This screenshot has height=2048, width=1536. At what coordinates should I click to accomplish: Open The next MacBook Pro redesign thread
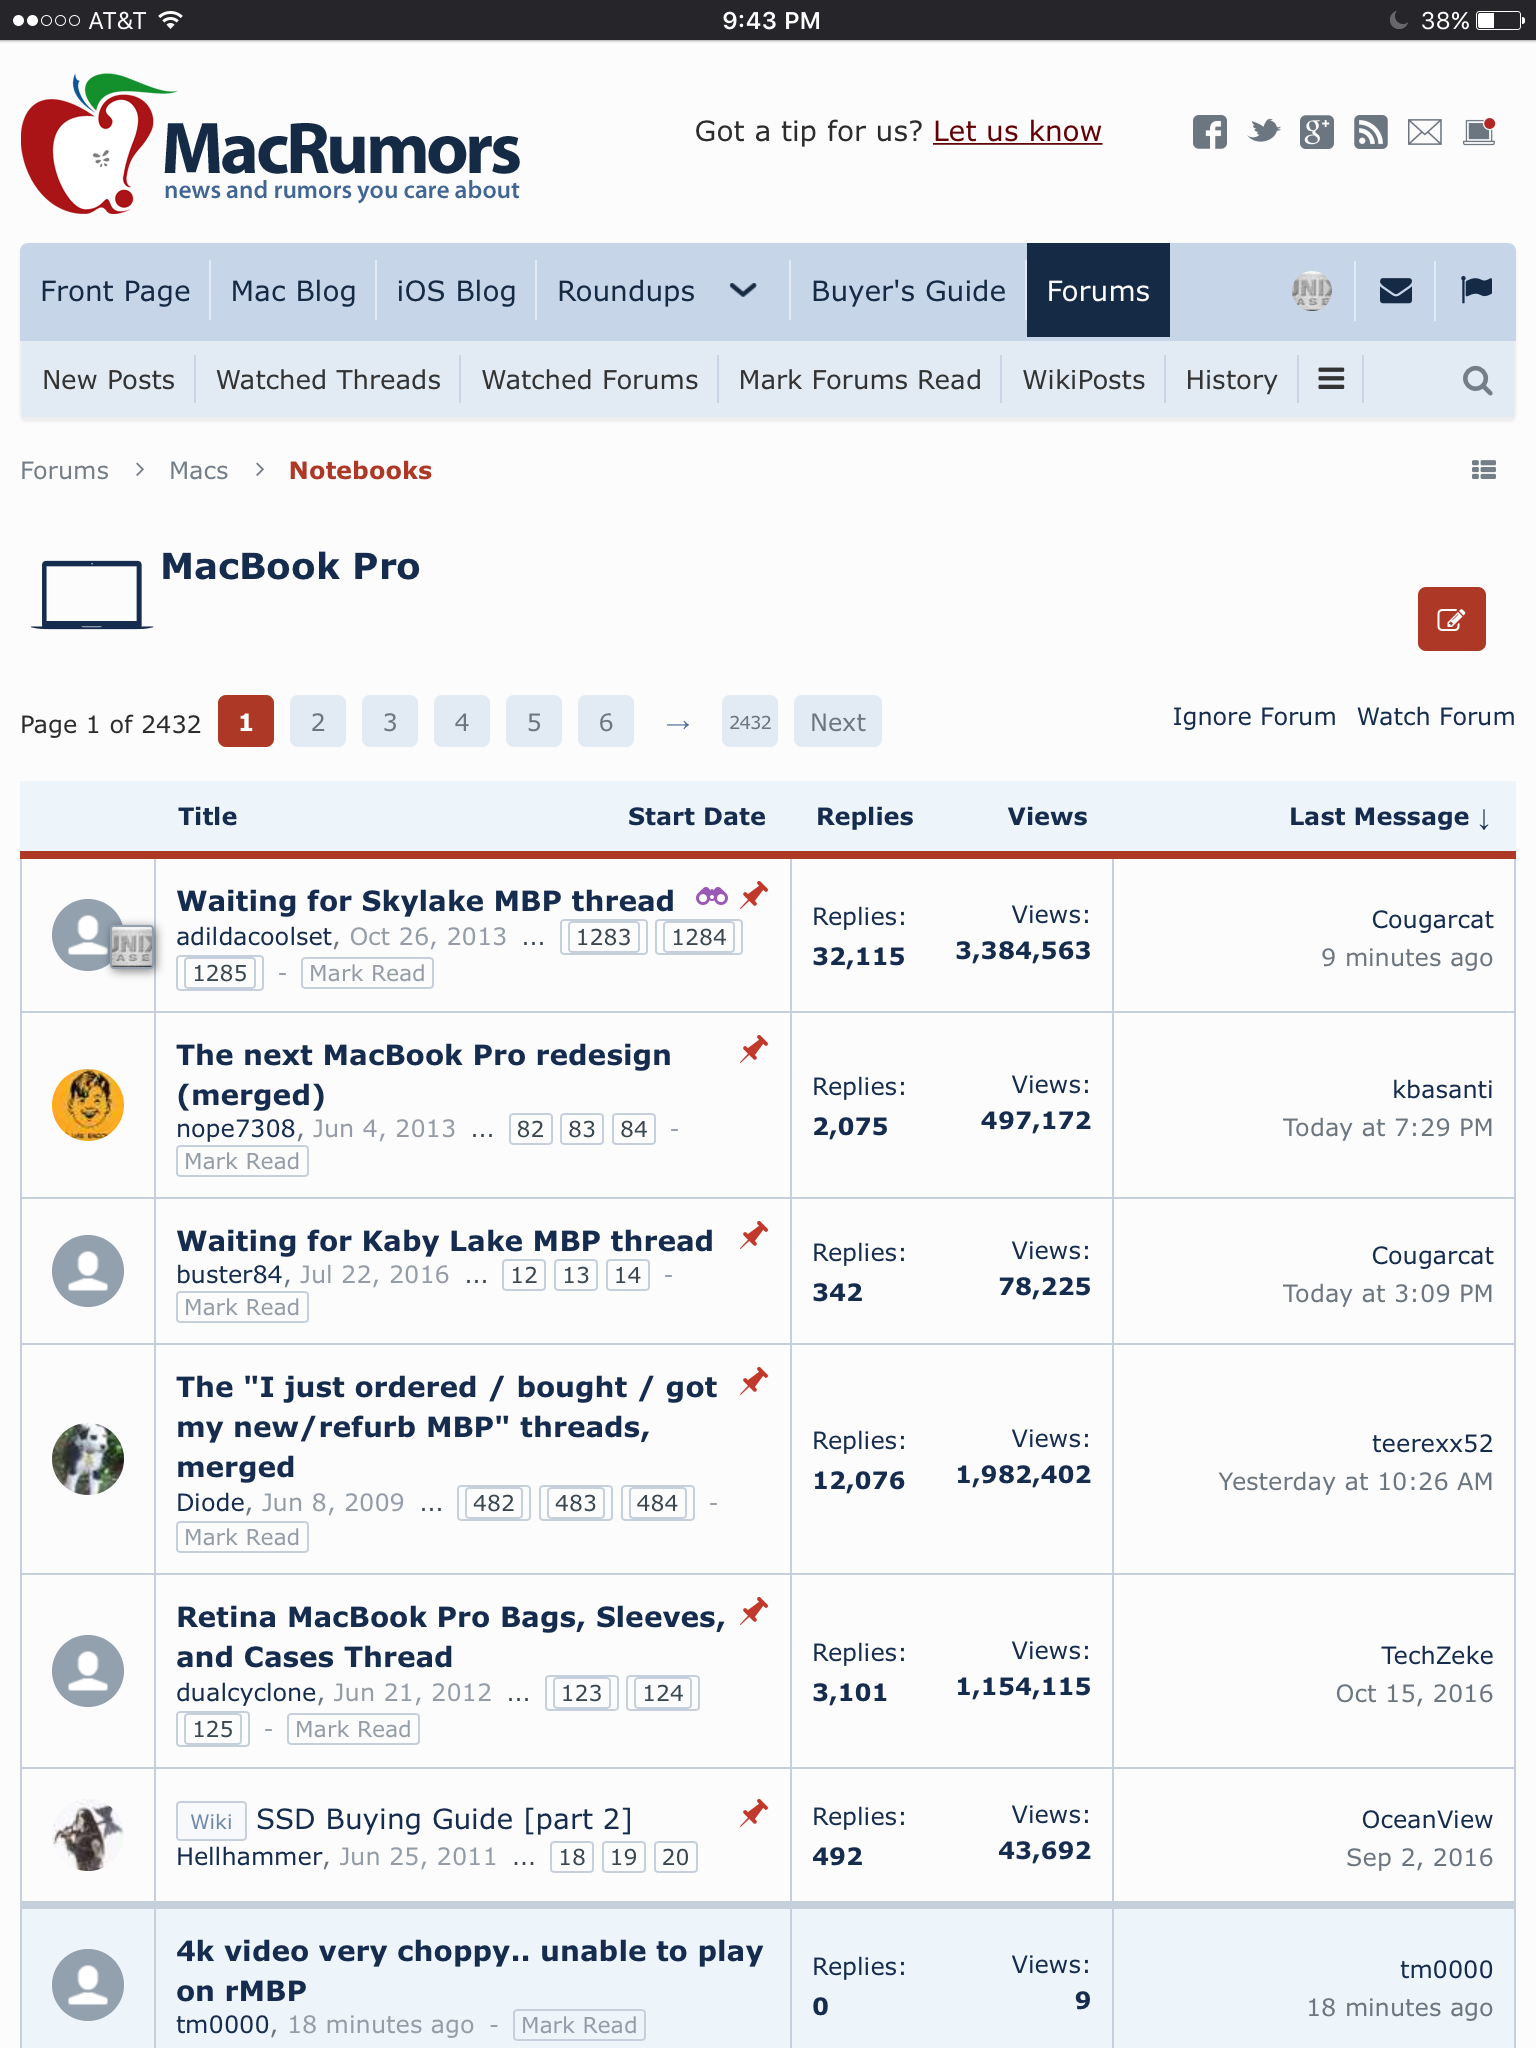[424, 1075]
